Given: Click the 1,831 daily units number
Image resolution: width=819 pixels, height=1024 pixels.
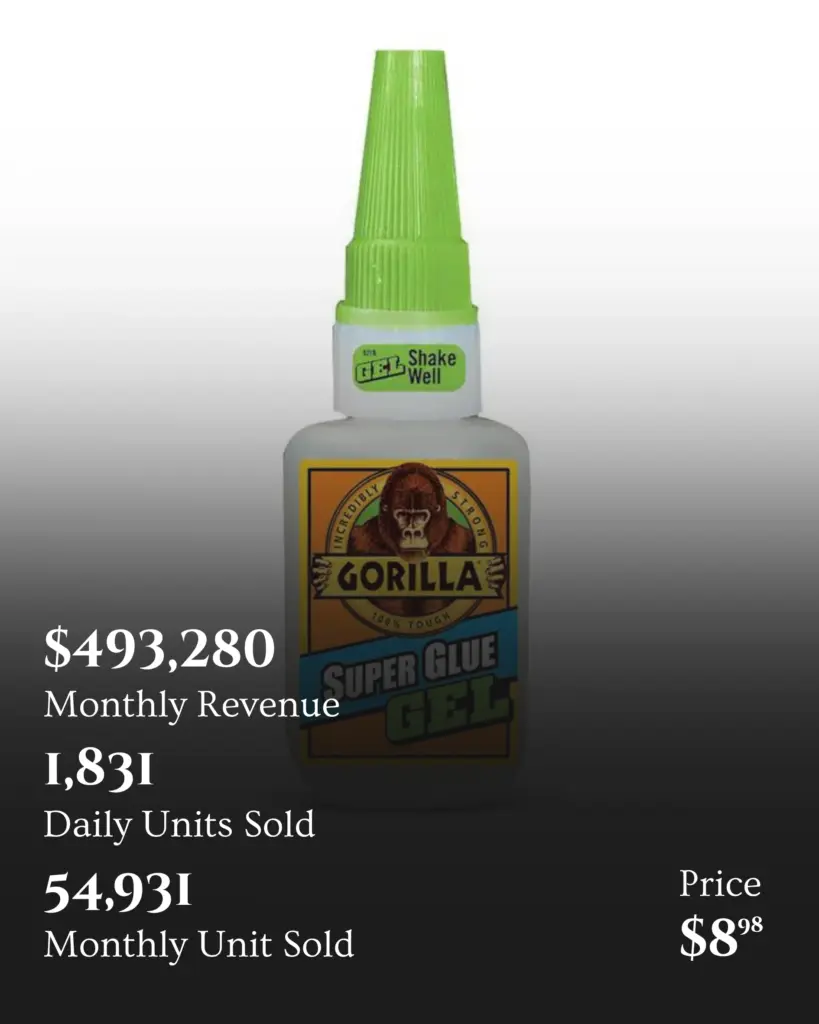Looking at the screenshot, I should [99, 769].
